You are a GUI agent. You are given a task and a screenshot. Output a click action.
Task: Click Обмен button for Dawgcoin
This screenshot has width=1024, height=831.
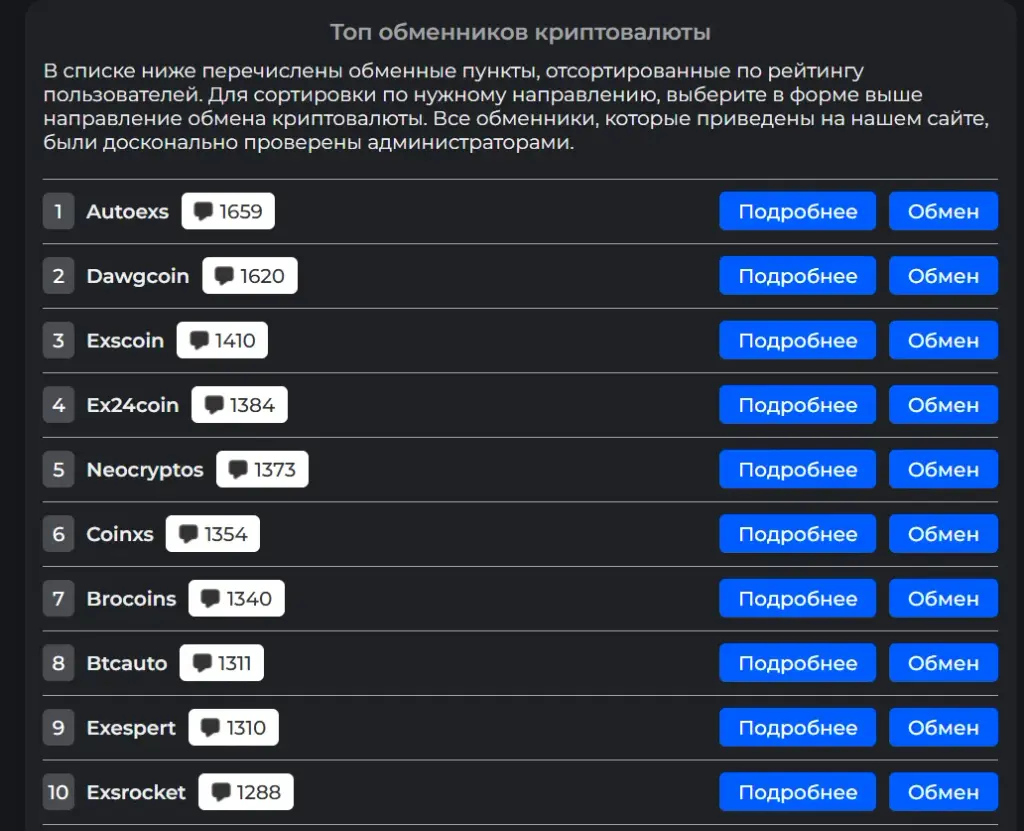click(943, 276)
